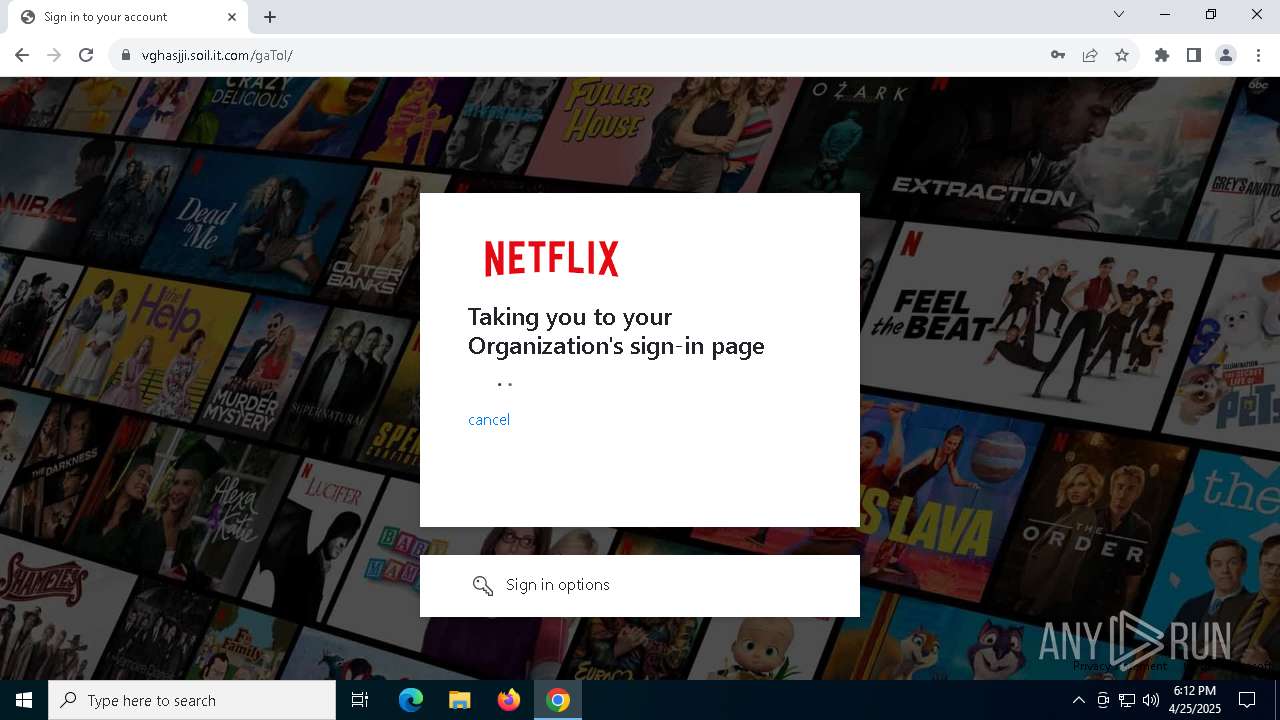Click the Netflix logo
The height and width of the screenshot is (720, 1280).
552,258
